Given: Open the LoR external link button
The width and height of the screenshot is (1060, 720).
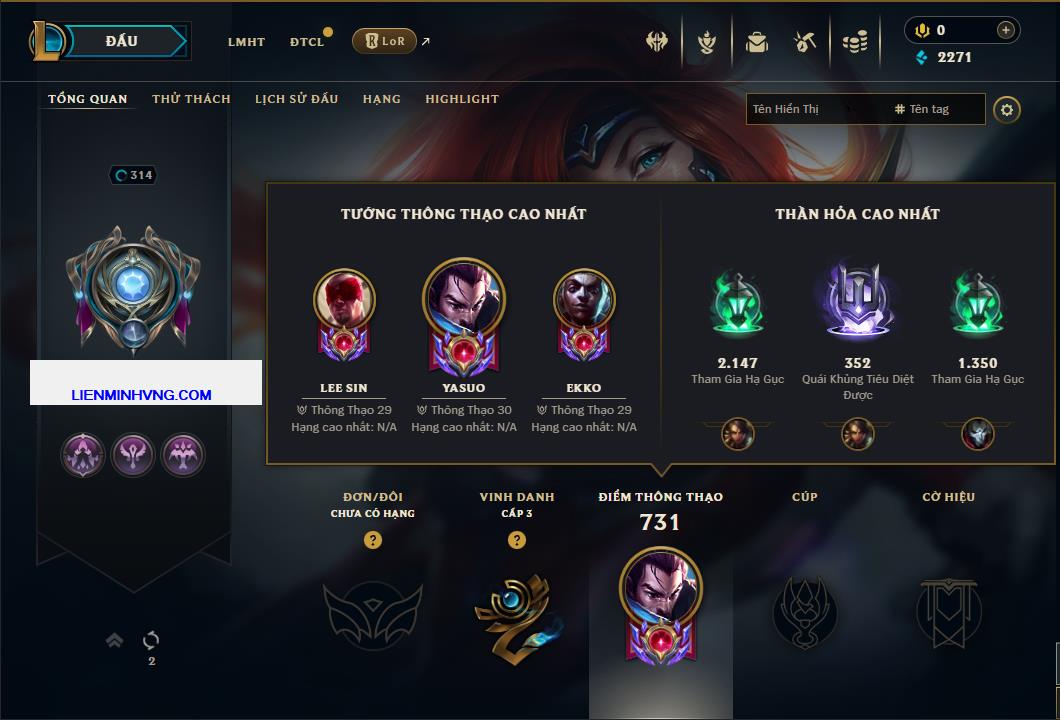Looking at the screenshot, I should (x=384, y=41).
